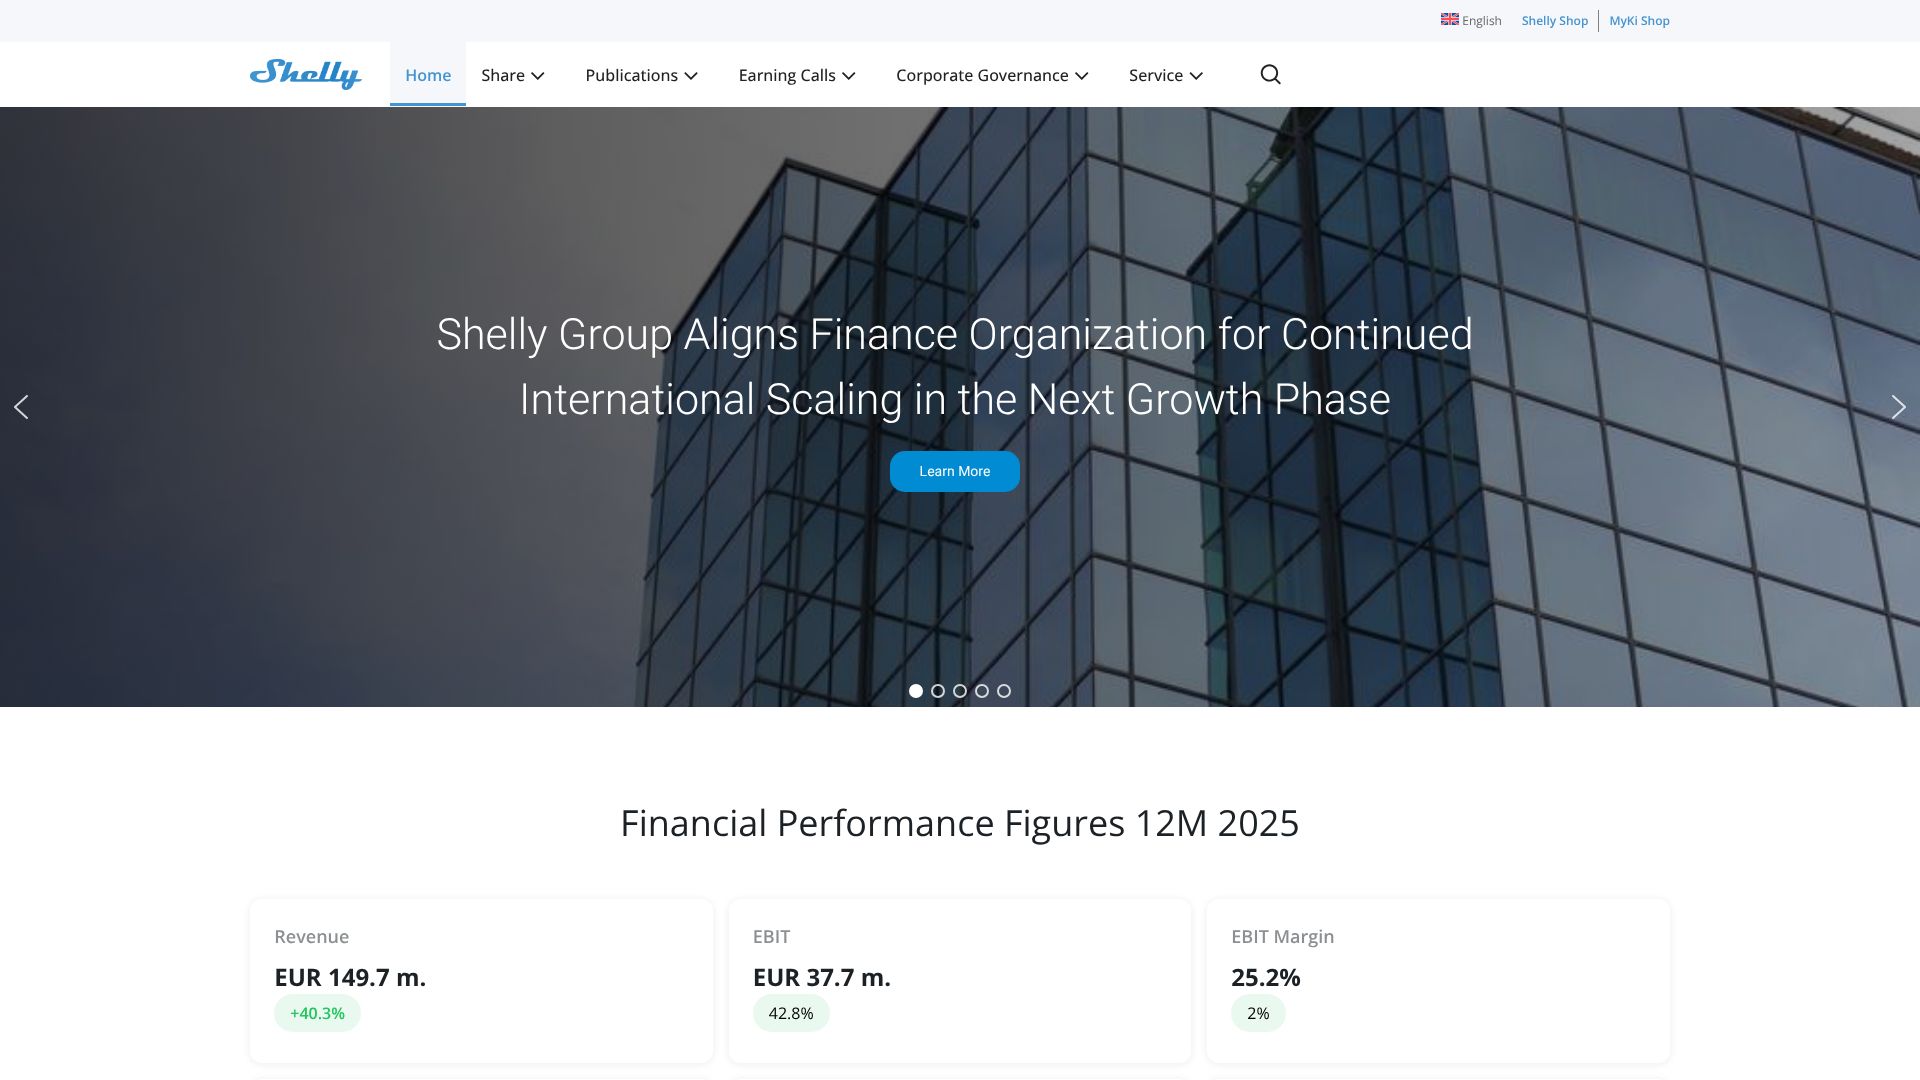Select the fourth carousel dot
Viewport: 1920px width, 1080px height.
tap(982, 691)
